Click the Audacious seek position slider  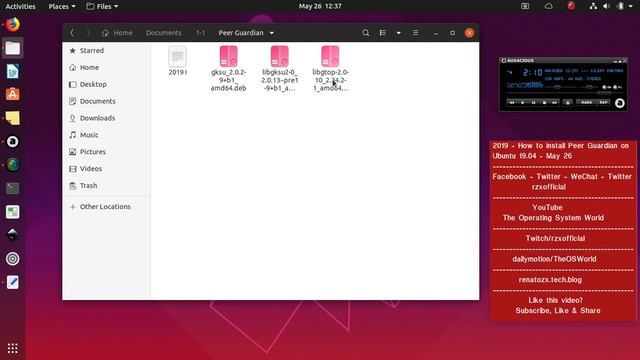[x=565, y=93]
